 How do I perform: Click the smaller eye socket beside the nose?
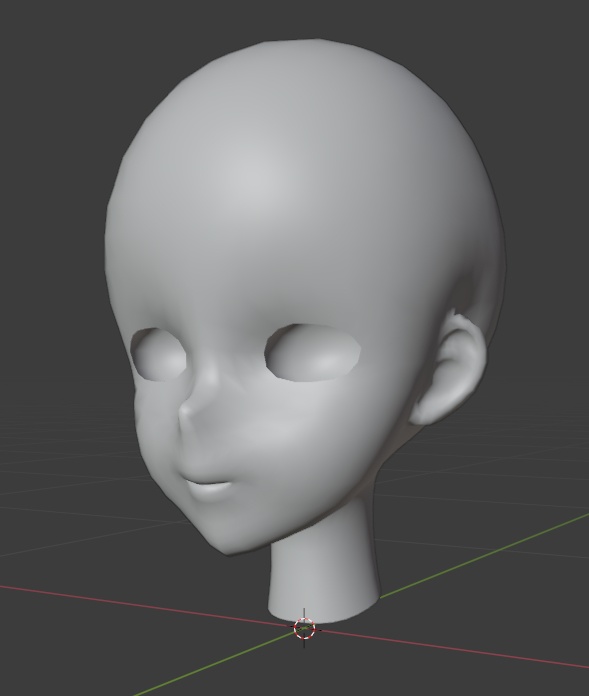click(x=159, y=355)
